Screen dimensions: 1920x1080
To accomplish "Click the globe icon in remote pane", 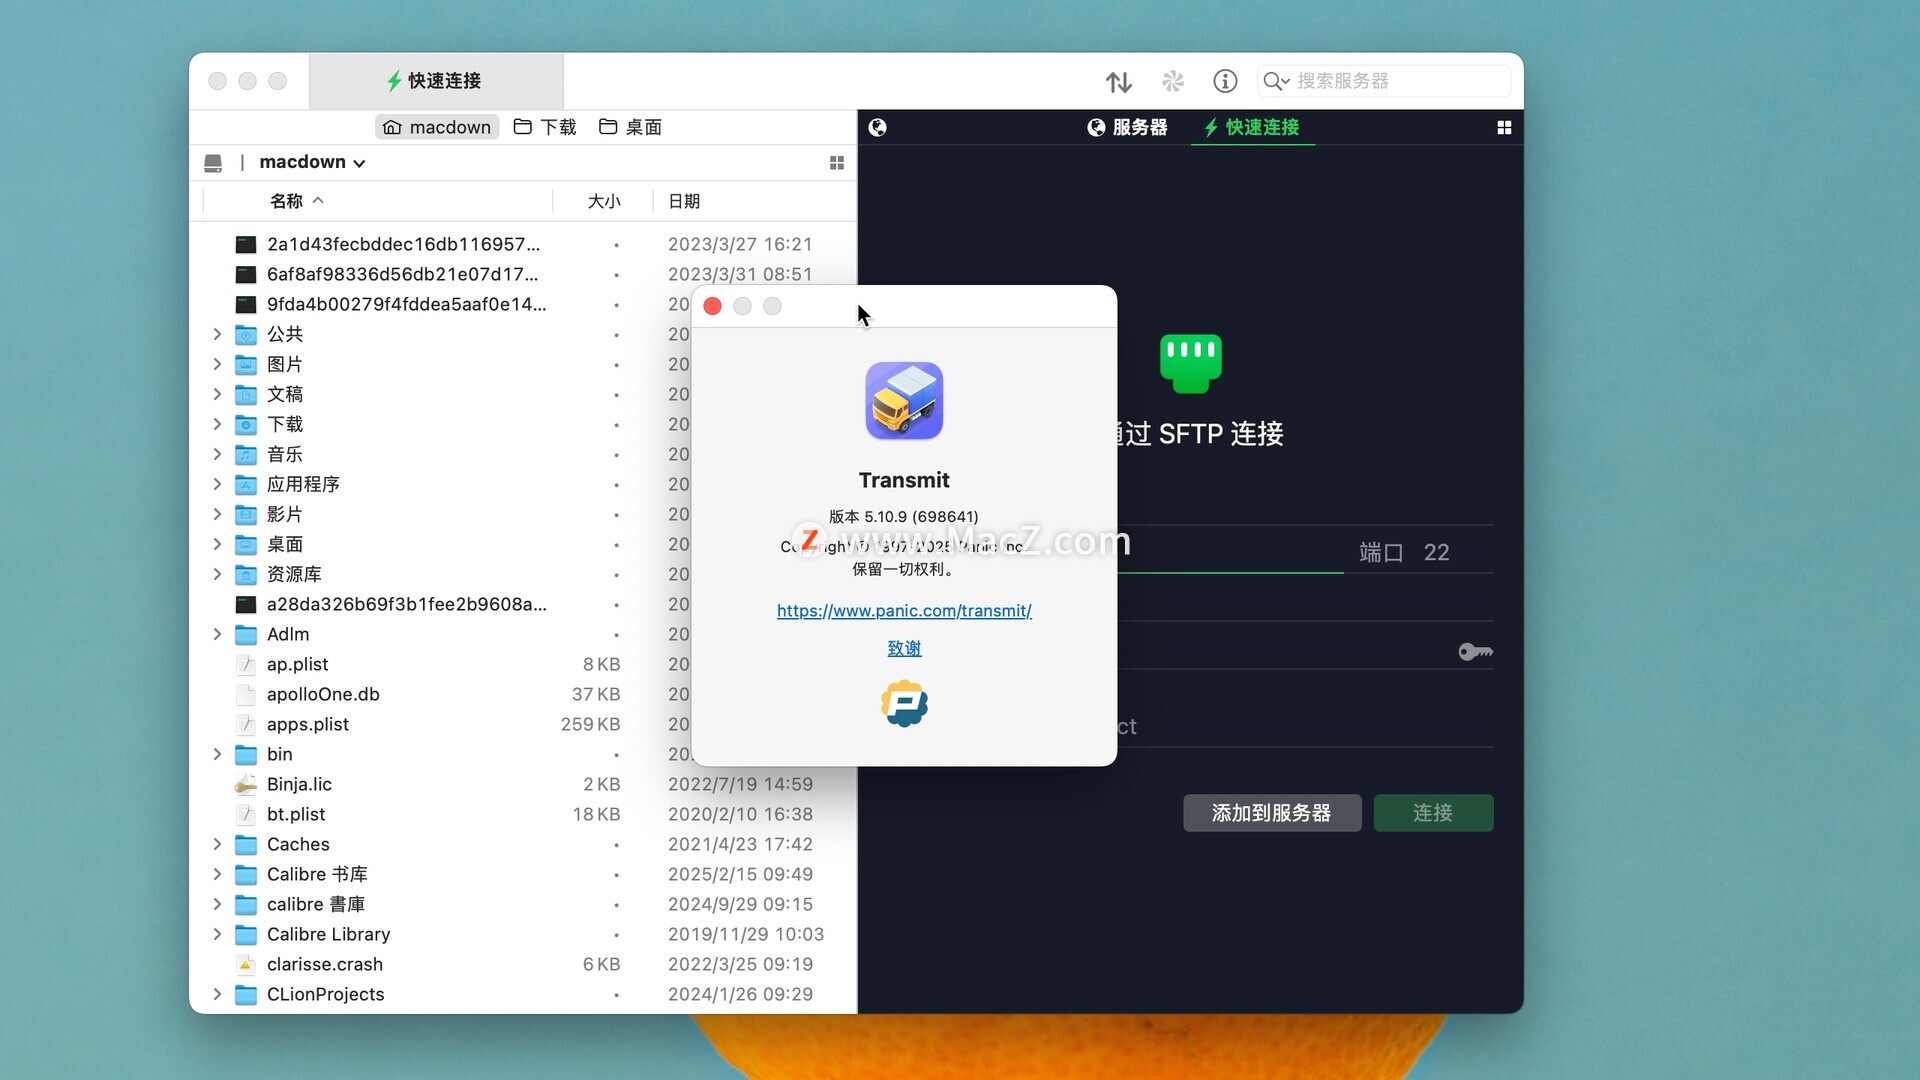I will tap(877, 127).
